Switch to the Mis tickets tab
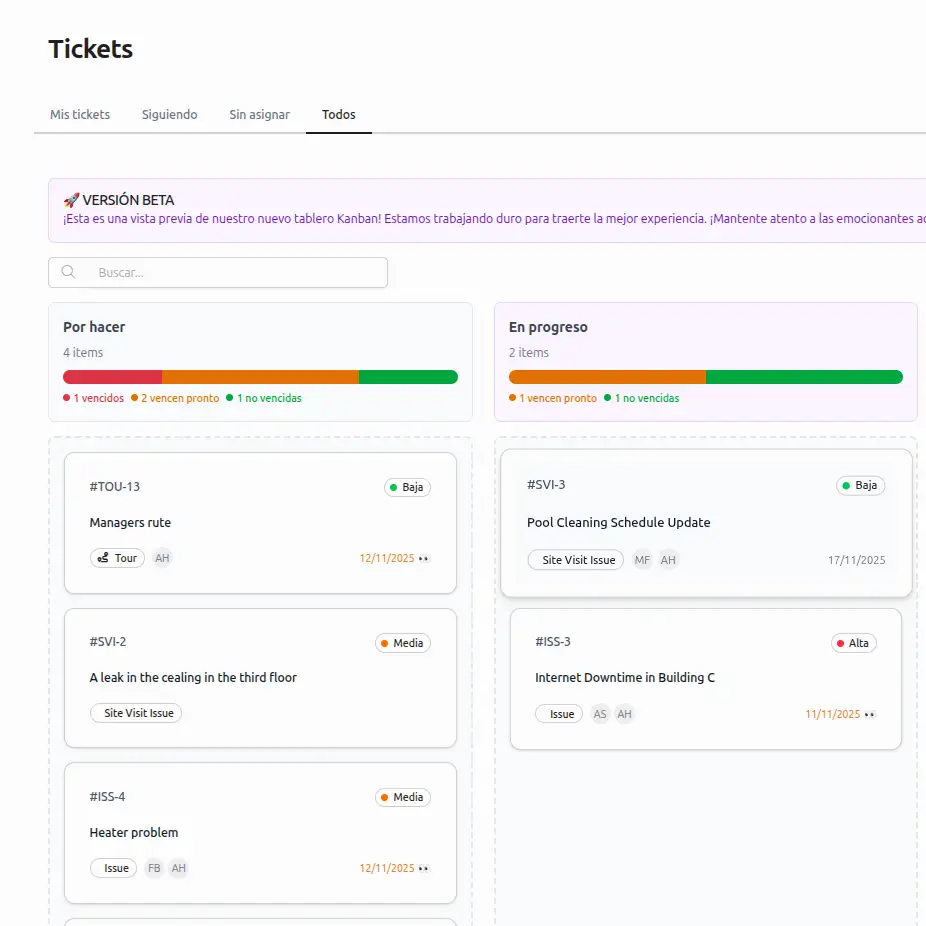The width and height of the screenshot is (926, 926). pyautogui.click(x=79, y=114)
